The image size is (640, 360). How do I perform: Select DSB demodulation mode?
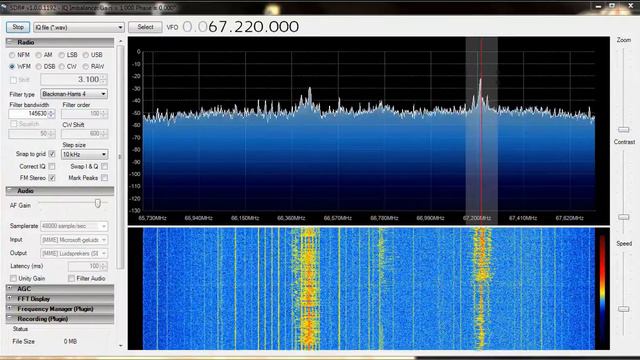coord(38,66)
